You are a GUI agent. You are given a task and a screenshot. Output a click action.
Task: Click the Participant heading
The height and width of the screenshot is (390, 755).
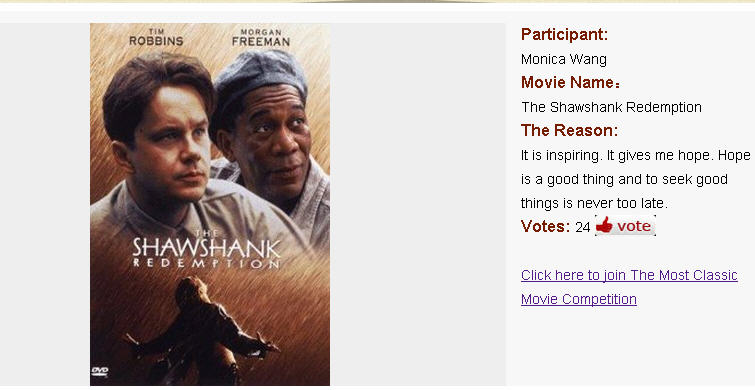coord(564,34)
